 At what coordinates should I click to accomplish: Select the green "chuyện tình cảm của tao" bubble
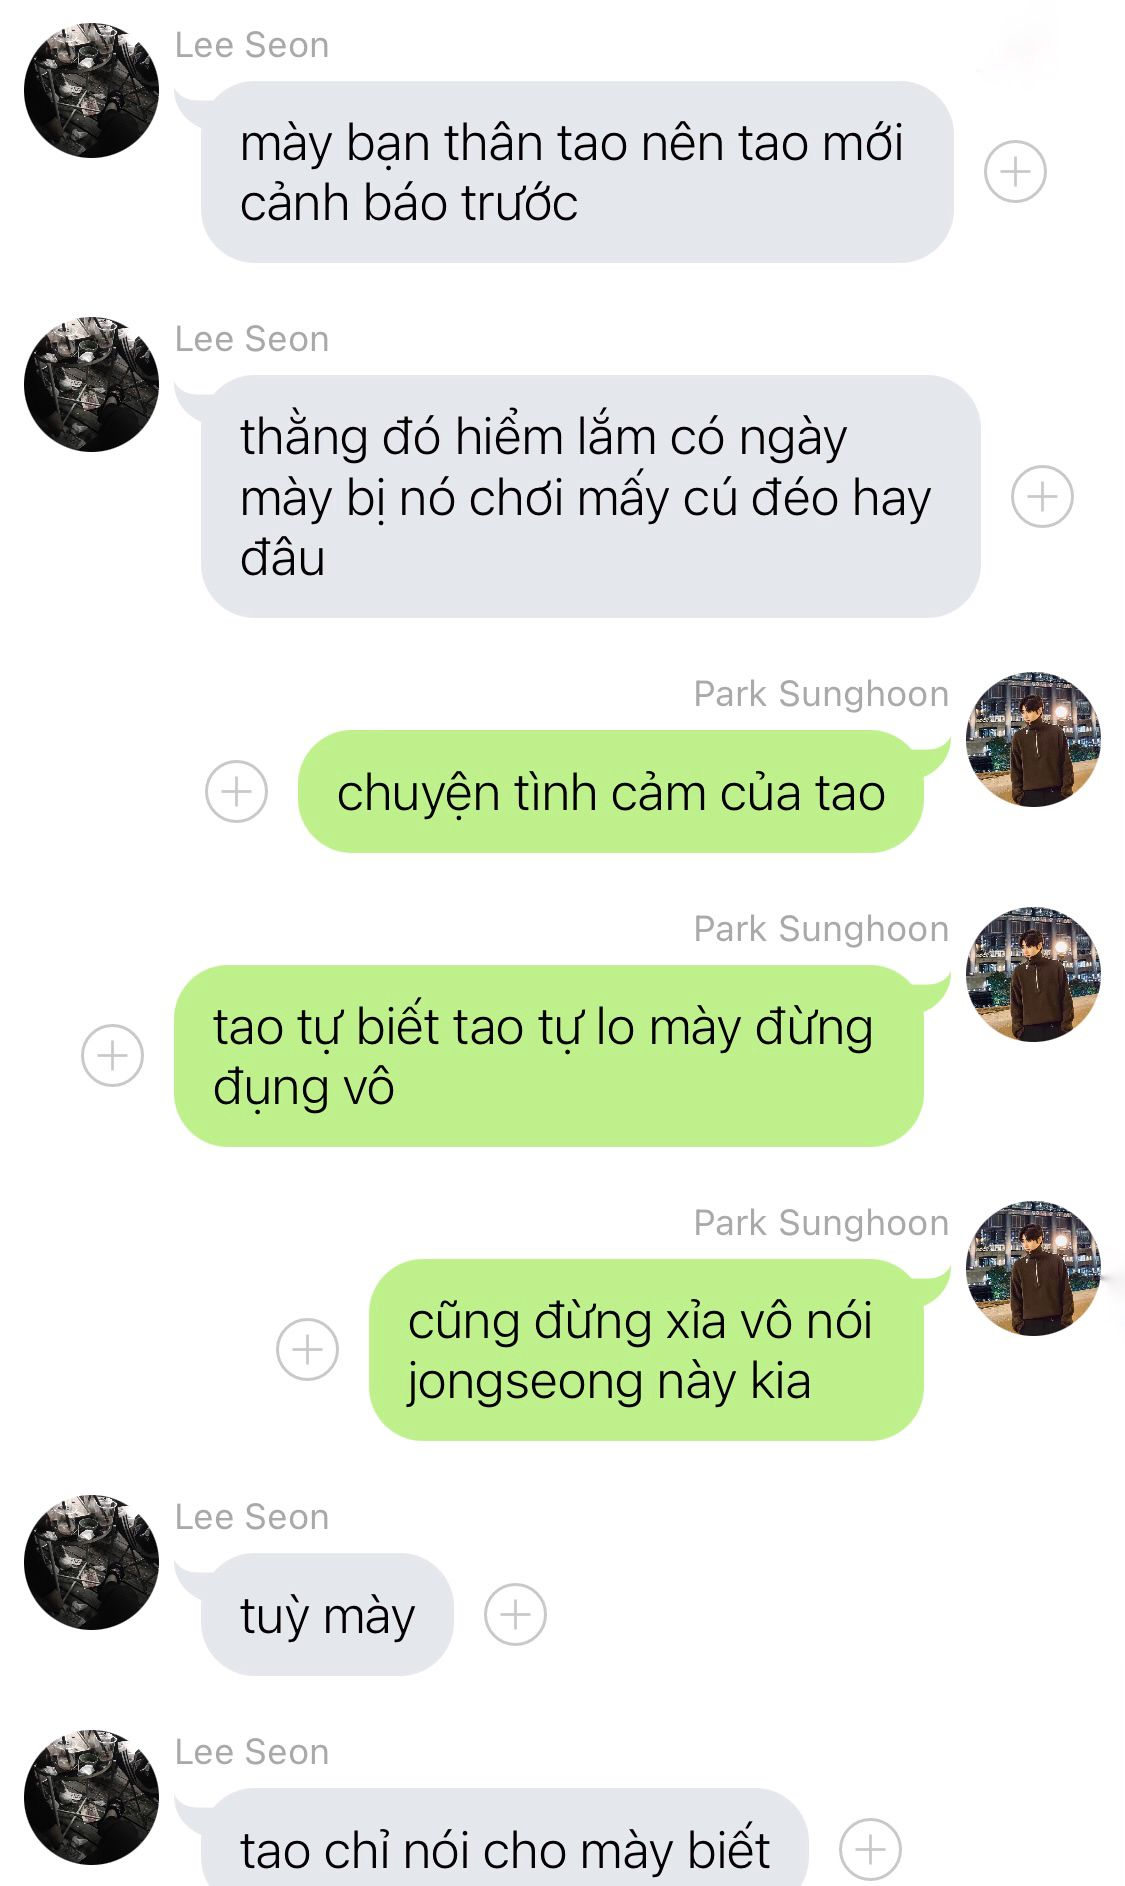(x=610, y=792)
